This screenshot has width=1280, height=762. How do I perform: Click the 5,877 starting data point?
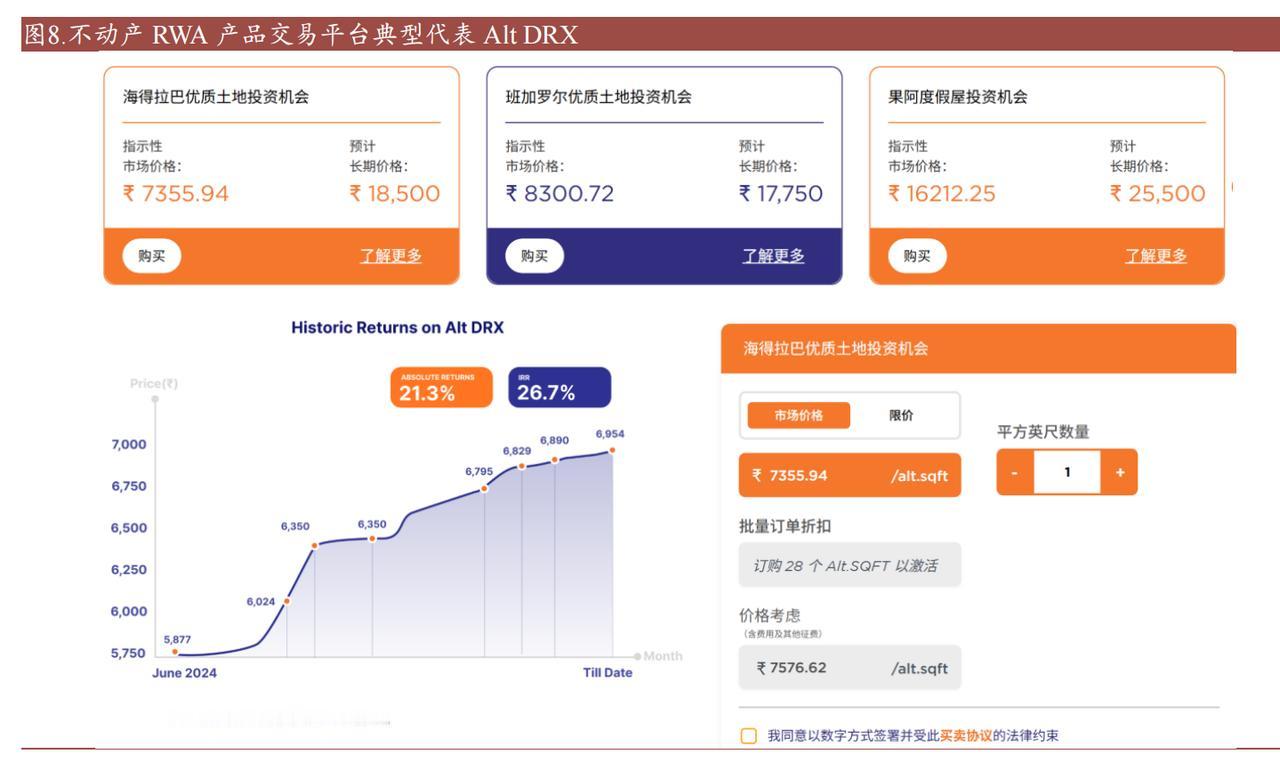175,652
